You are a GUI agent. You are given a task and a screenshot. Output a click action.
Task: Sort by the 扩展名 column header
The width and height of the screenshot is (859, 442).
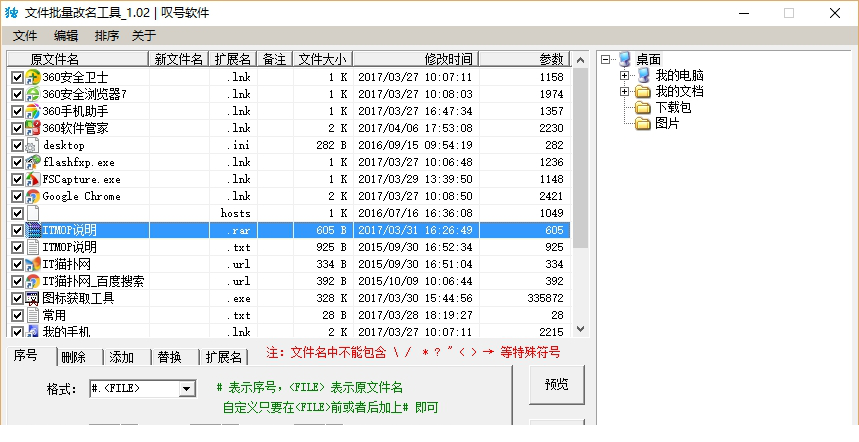(233, 59)
